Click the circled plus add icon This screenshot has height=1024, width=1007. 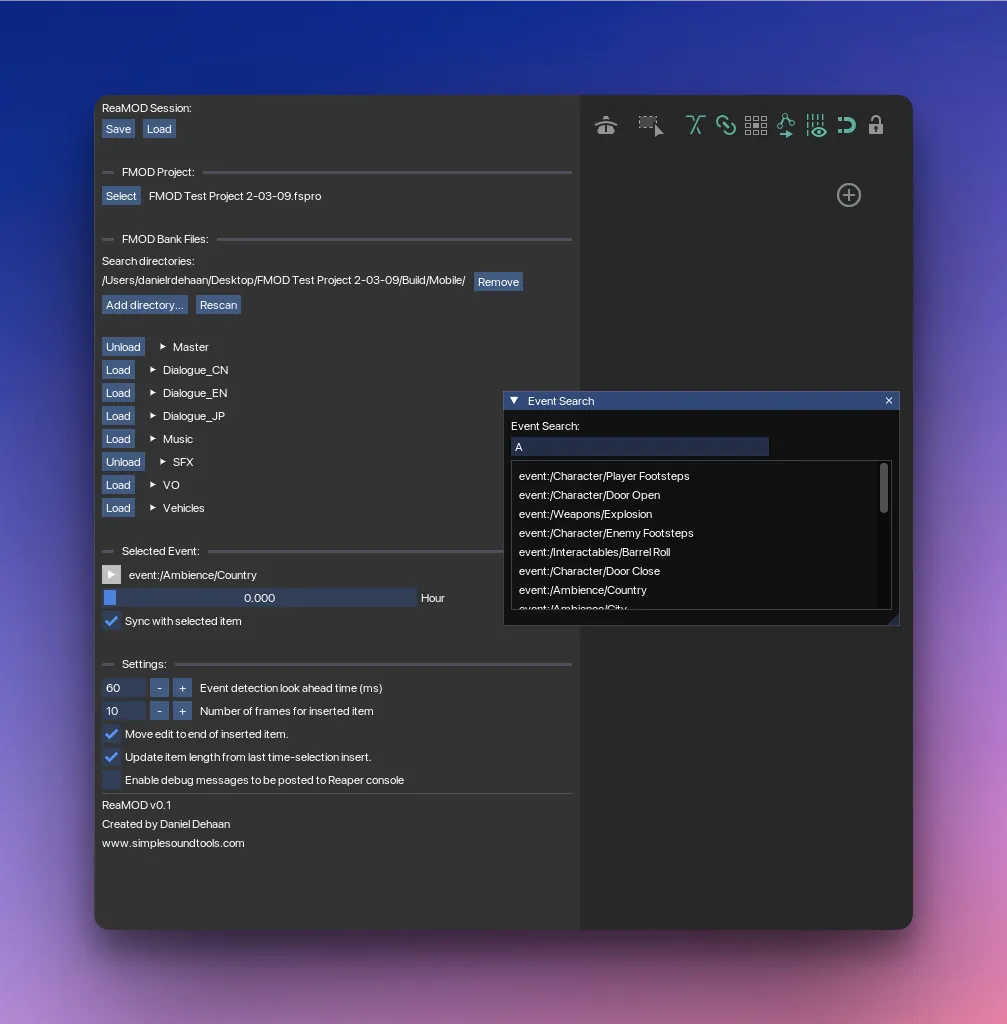pyautogui.click(x=848, y=195)
